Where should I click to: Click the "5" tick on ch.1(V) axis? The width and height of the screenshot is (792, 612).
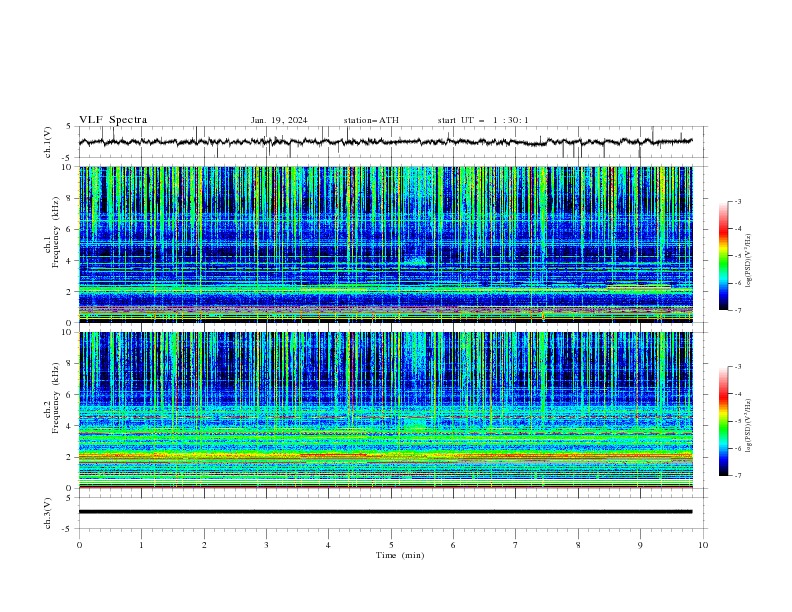(x=69, y=127)
